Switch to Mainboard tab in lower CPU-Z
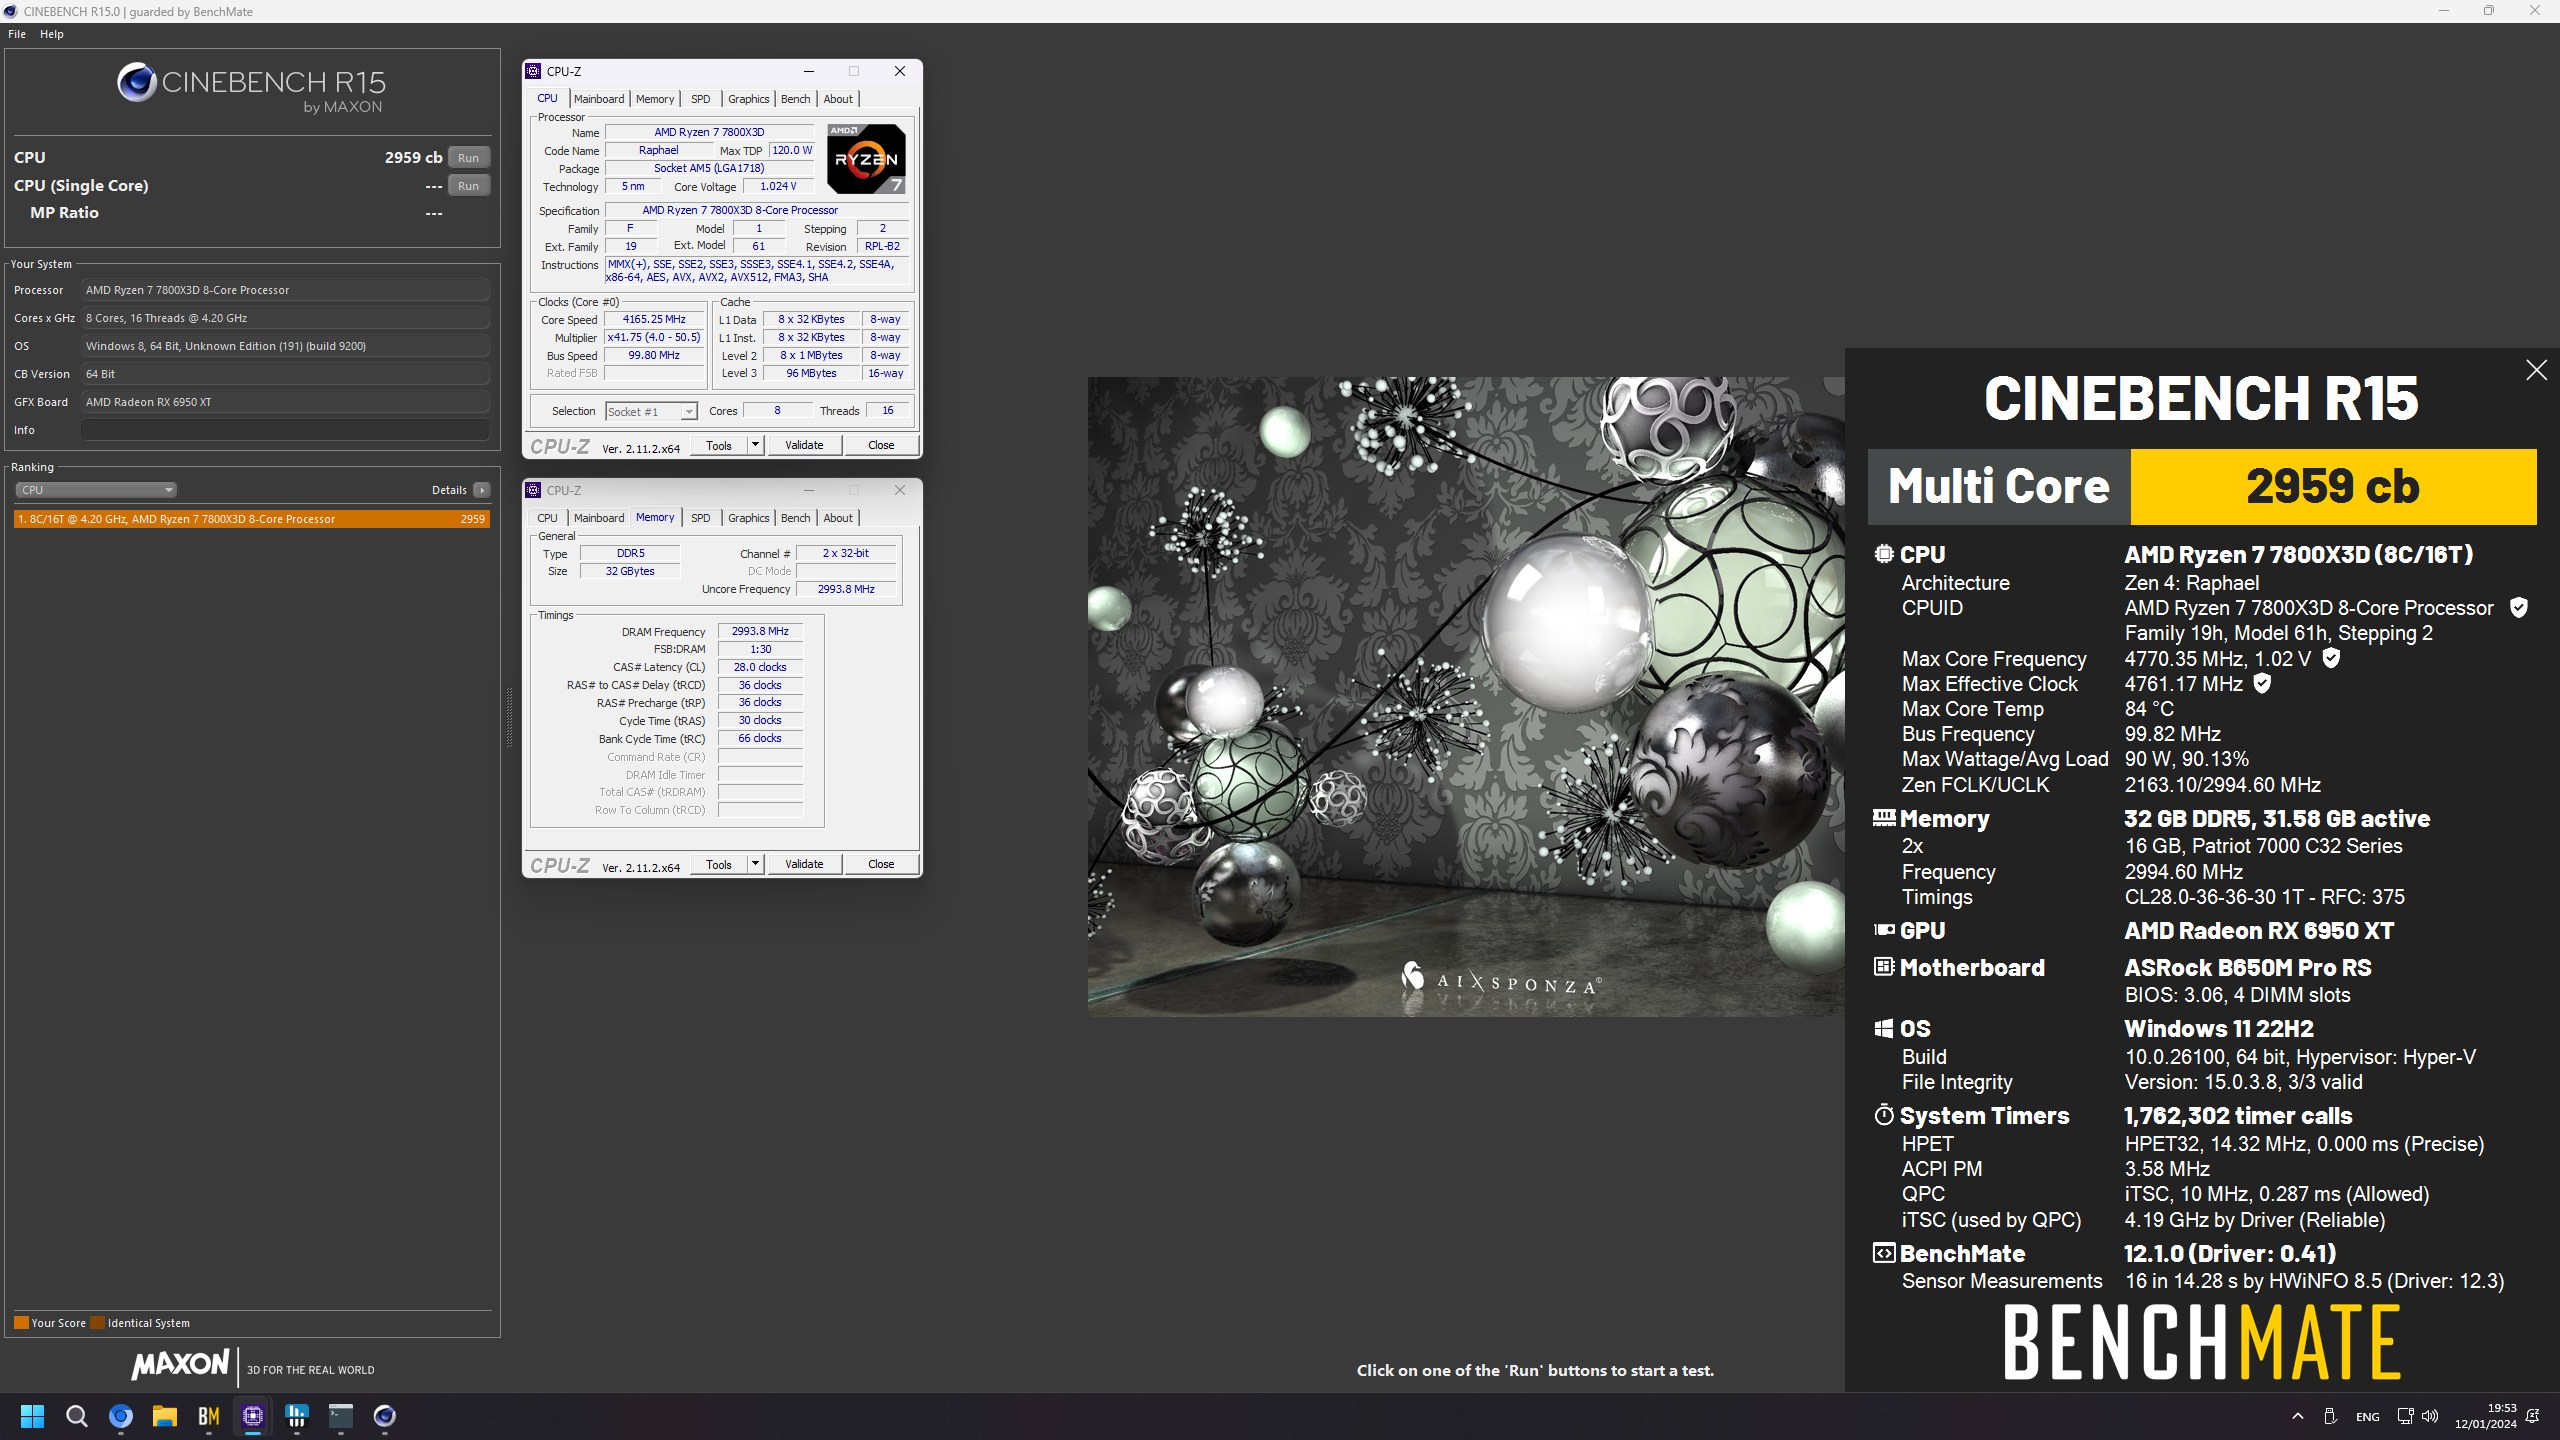This screenshot has height=1440, width=2560. pos(599,518)
